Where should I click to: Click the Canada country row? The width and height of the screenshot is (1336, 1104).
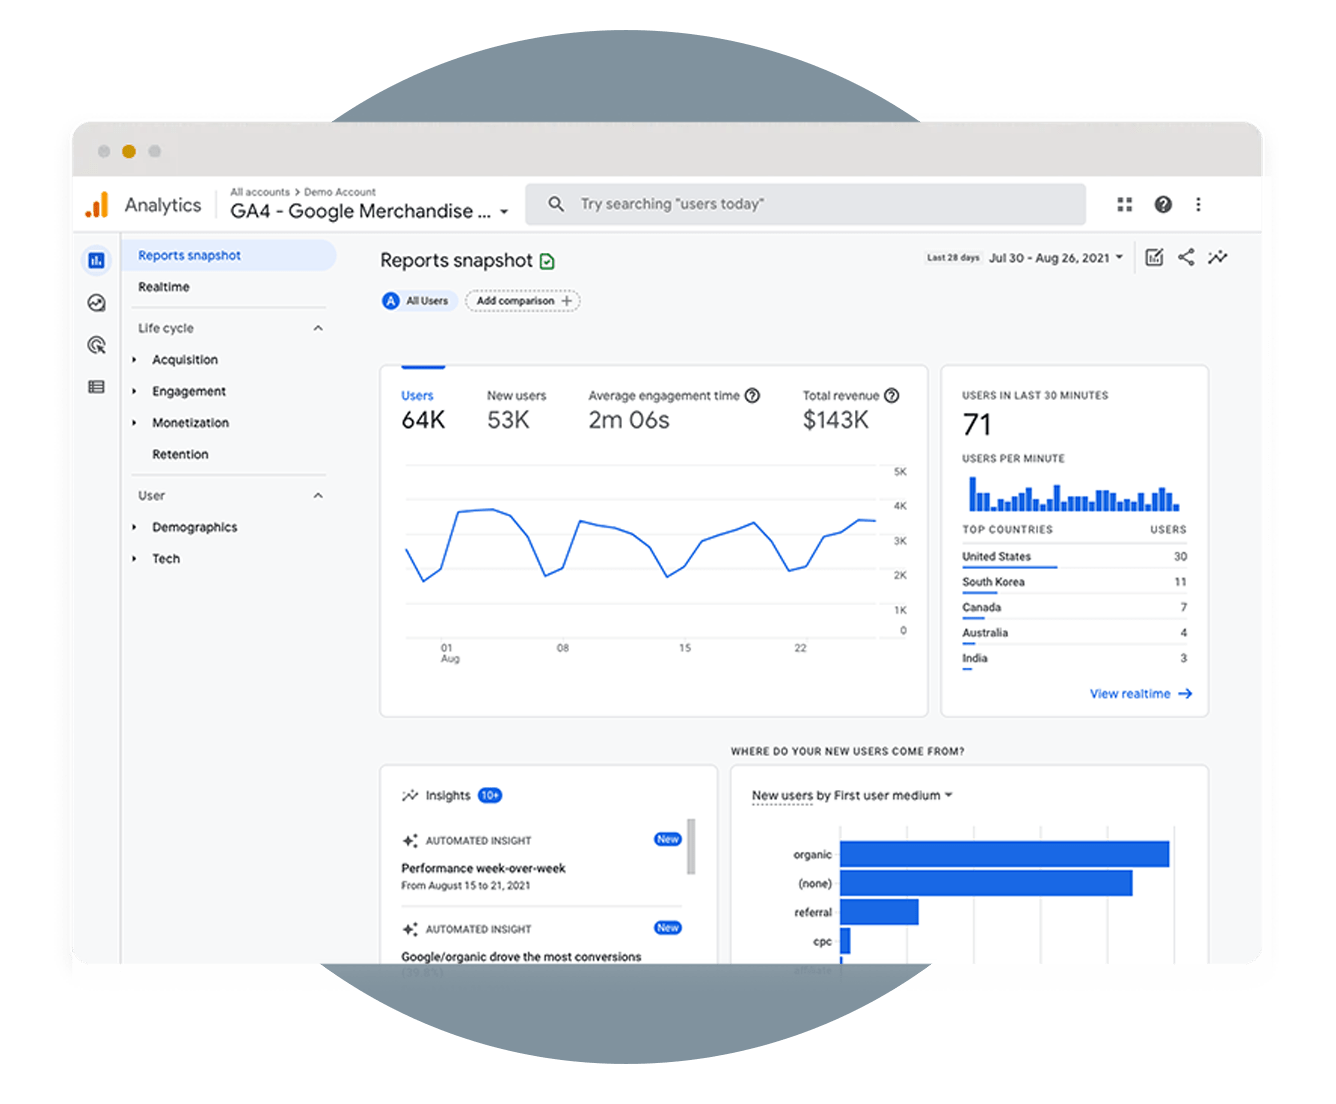coord(1075,608)
